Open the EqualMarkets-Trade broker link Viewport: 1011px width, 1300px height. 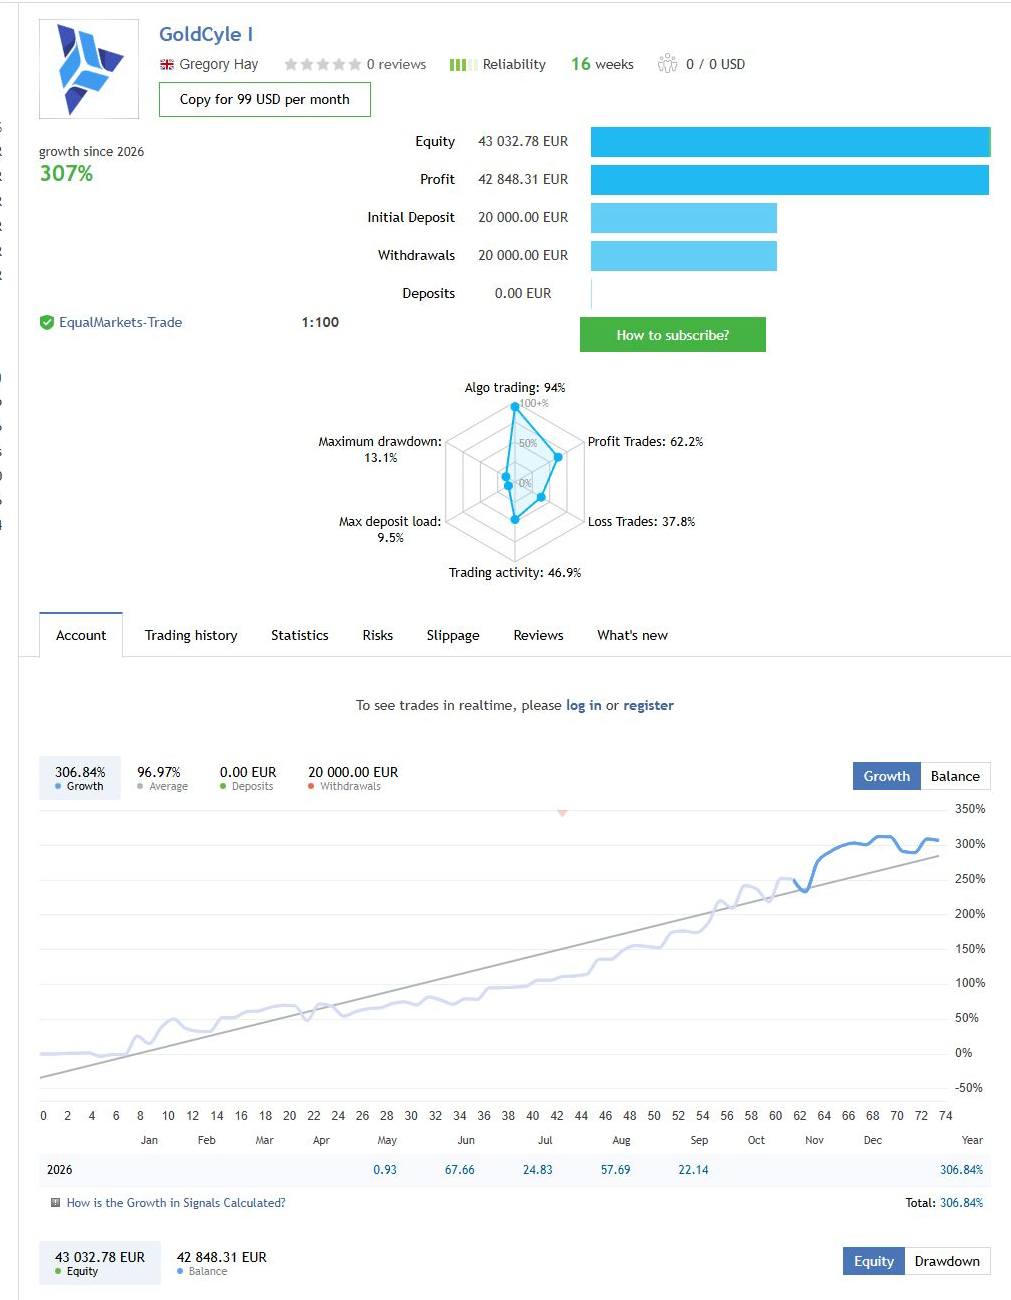pyautogui.click(x=120, y=322)
